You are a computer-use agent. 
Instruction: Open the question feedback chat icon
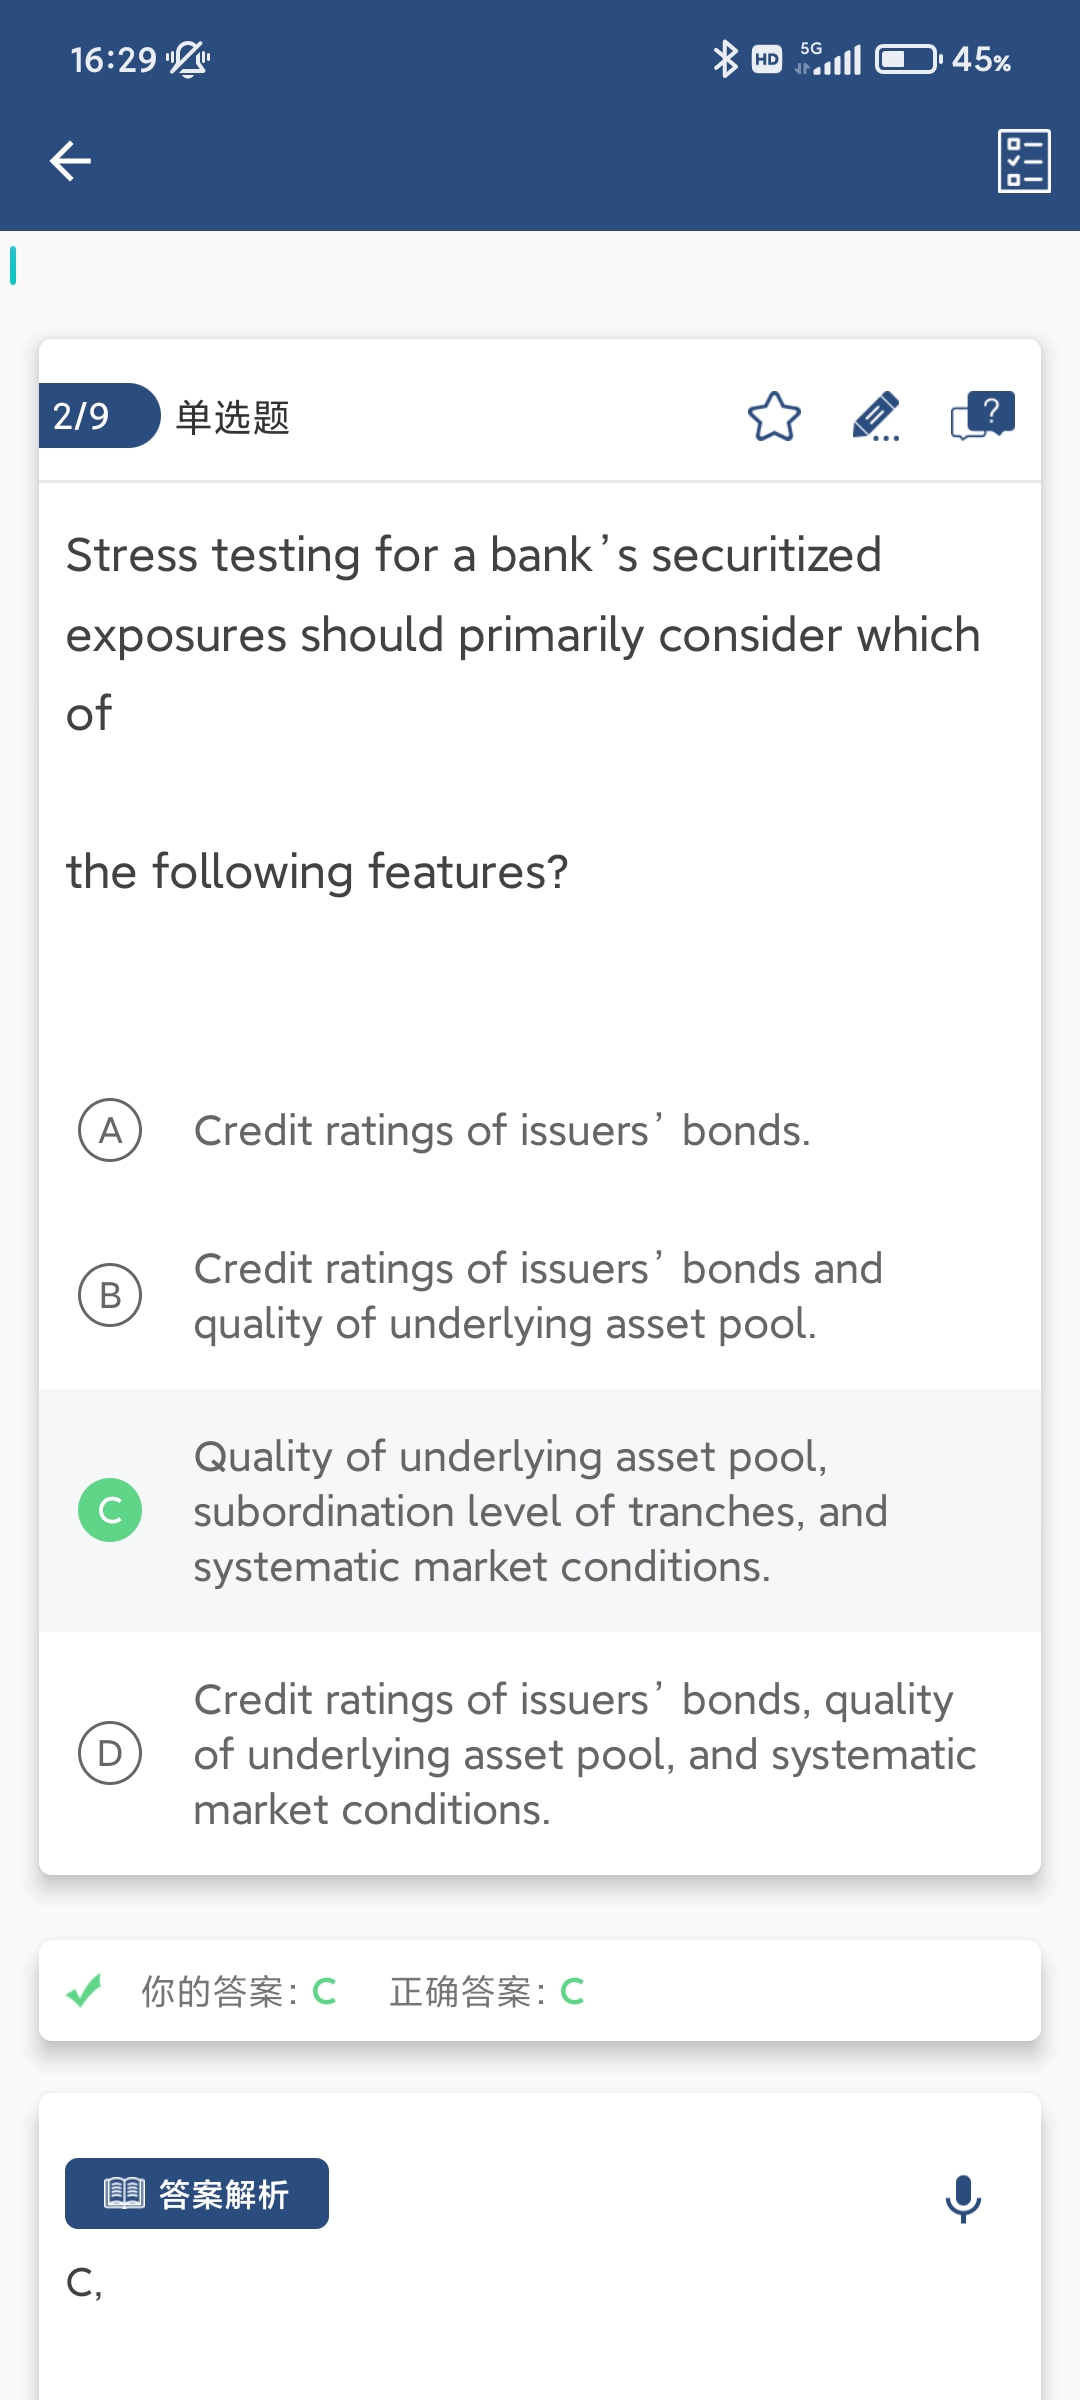982,416
